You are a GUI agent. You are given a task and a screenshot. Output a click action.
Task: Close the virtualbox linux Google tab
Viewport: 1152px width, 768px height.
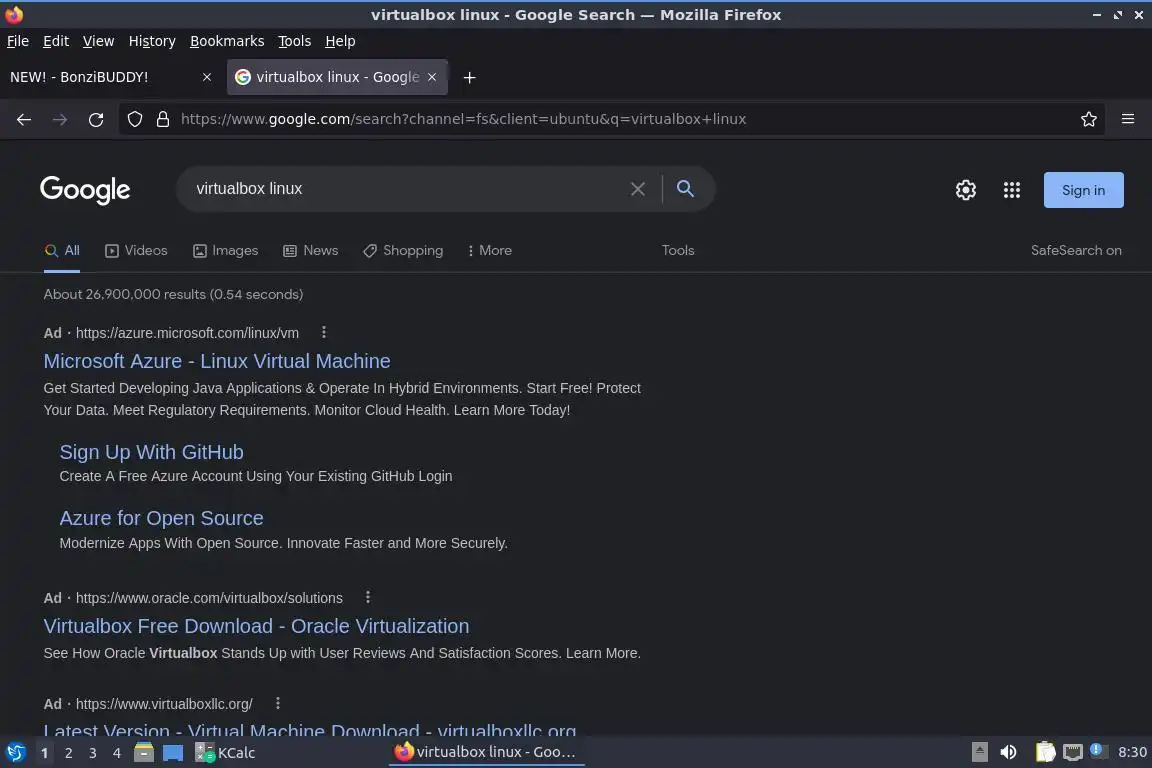[x=432, y=76]
